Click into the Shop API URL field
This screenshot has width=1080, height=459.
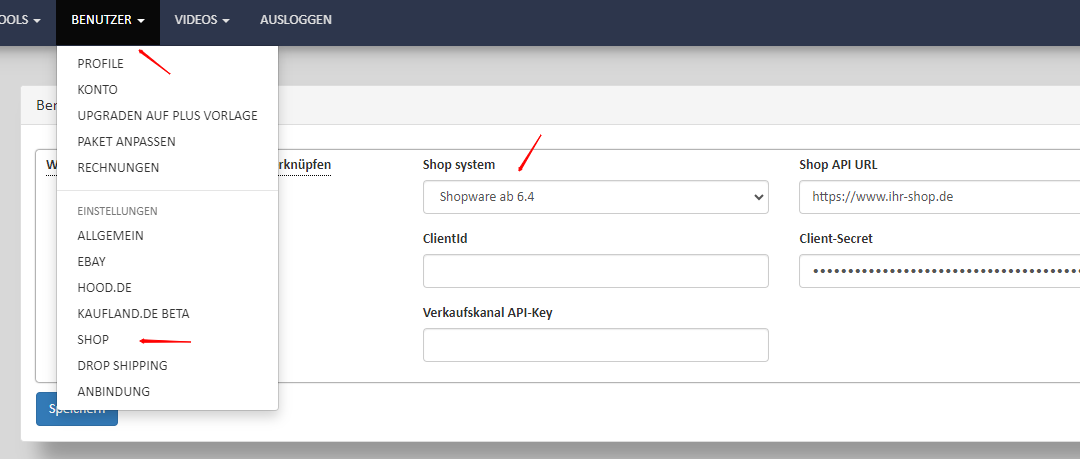(x=939, y=197)
